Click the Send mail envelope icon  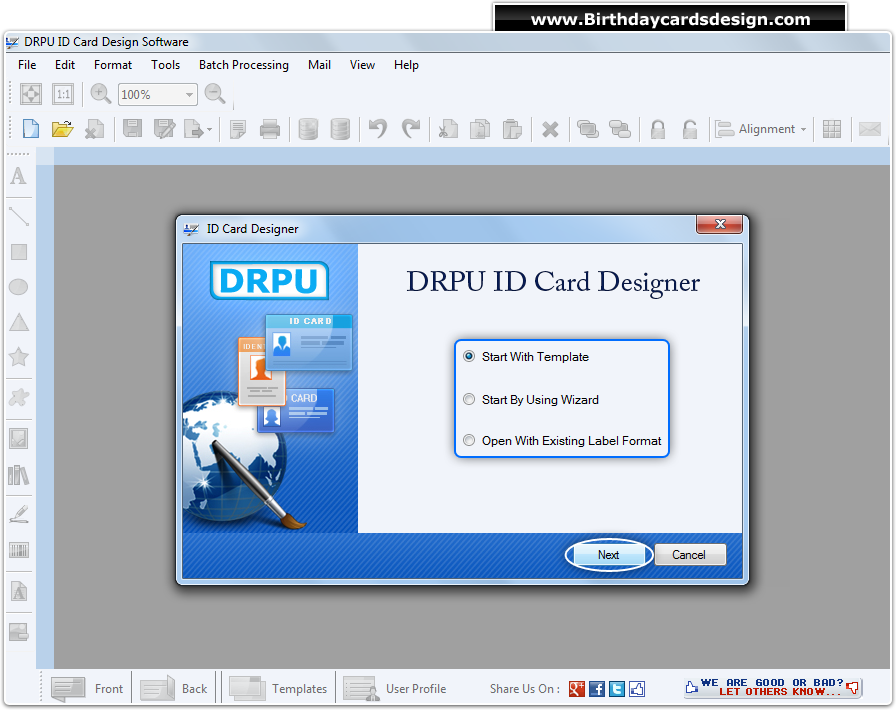(x=870, y=129)
